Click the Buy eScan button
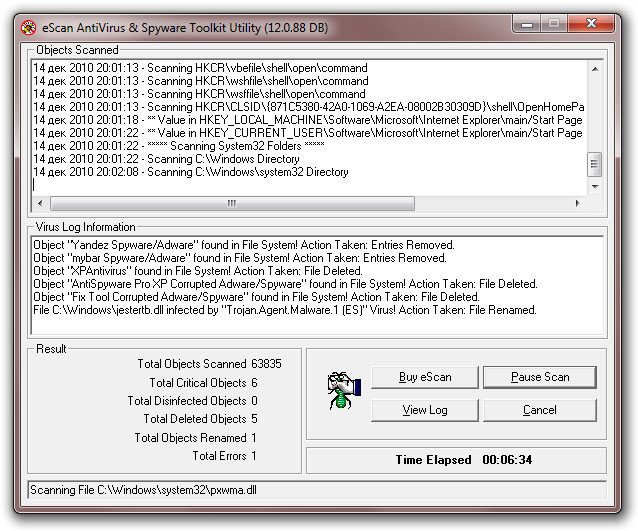This screenshot has height=531, width=638. [425, 377]
